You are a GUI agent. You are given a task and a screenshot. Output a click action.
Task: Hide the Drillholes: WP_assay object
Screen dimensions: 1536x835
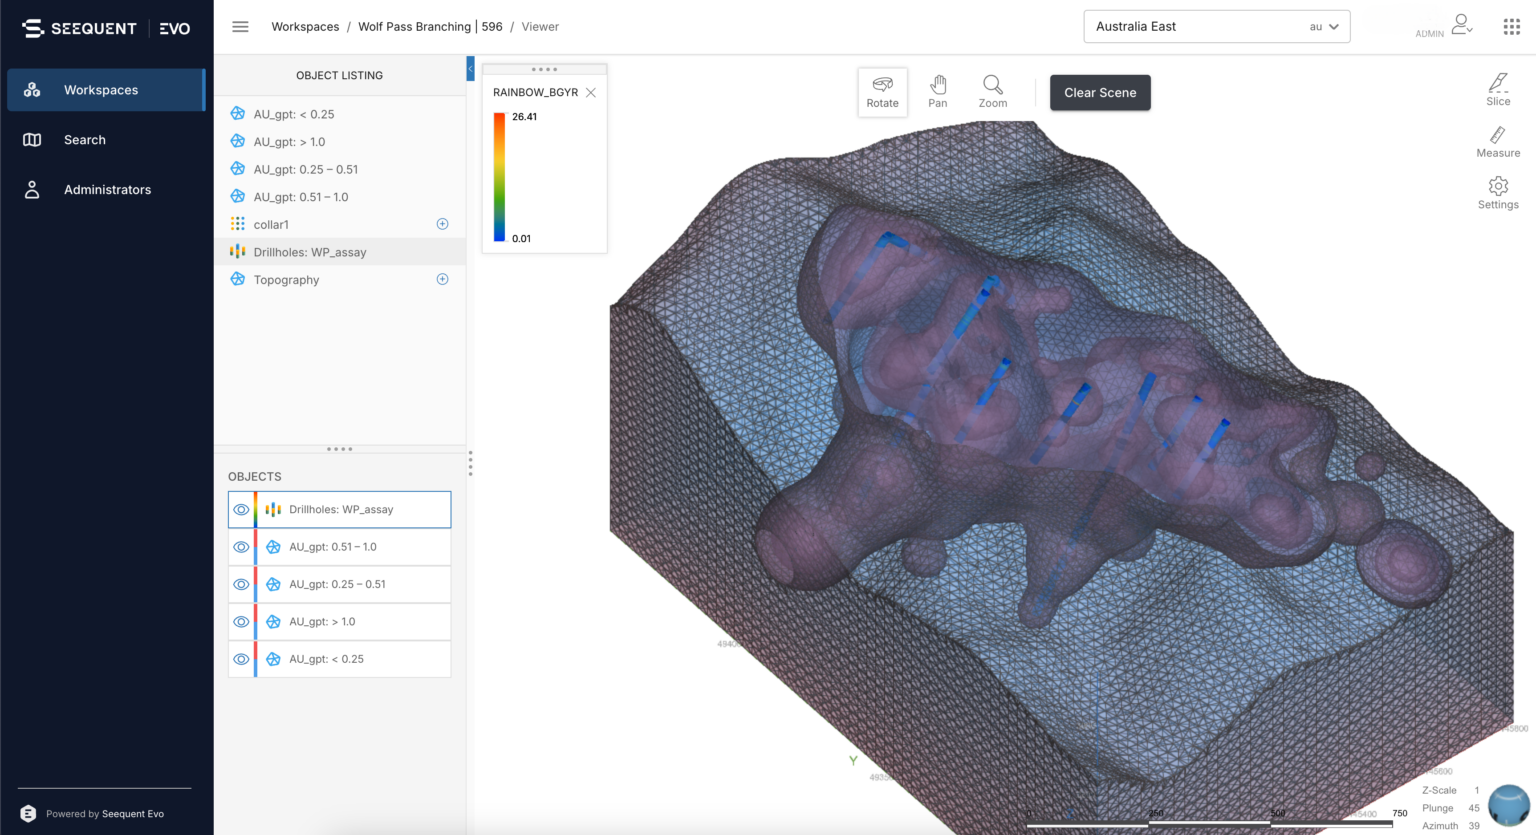(240, 509)
